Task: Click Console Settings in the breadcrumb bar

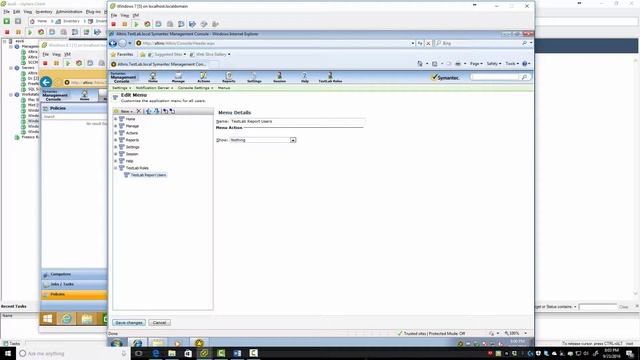Action: click(193, 88)
